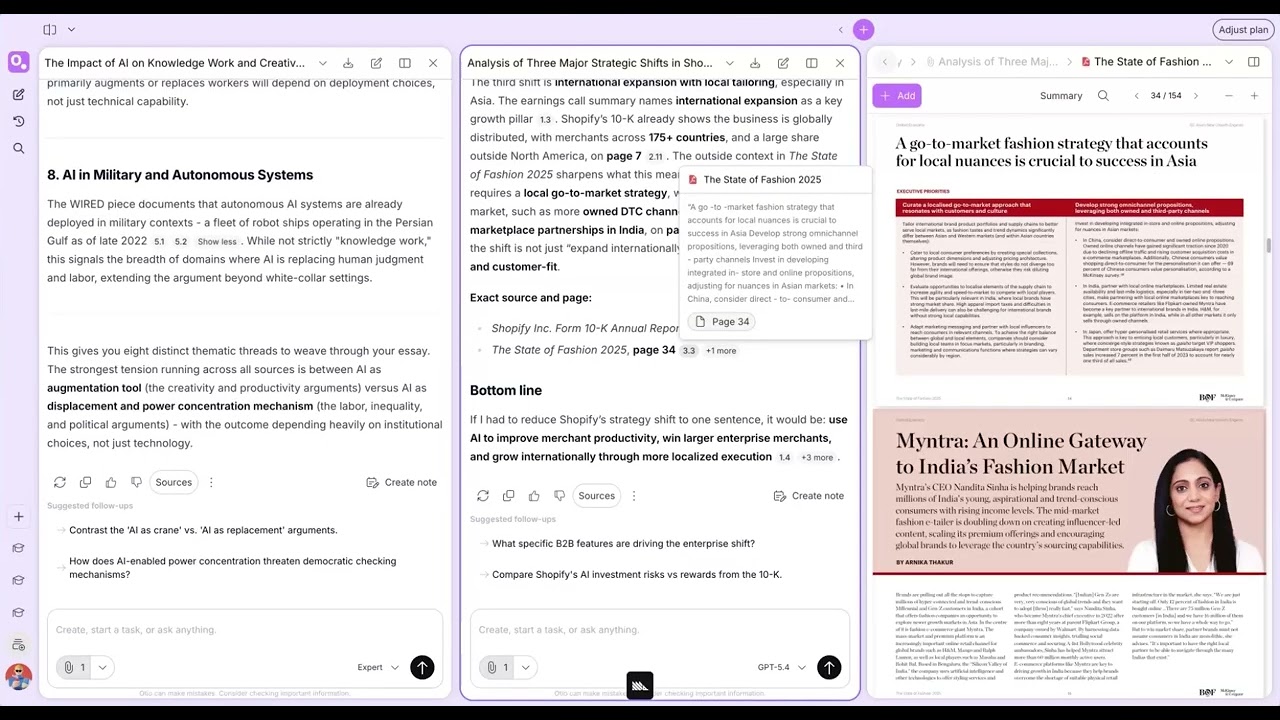This screenshot has height=720, width=1280.
Task: Open the user avatar profile
Action: click(18, 677)
